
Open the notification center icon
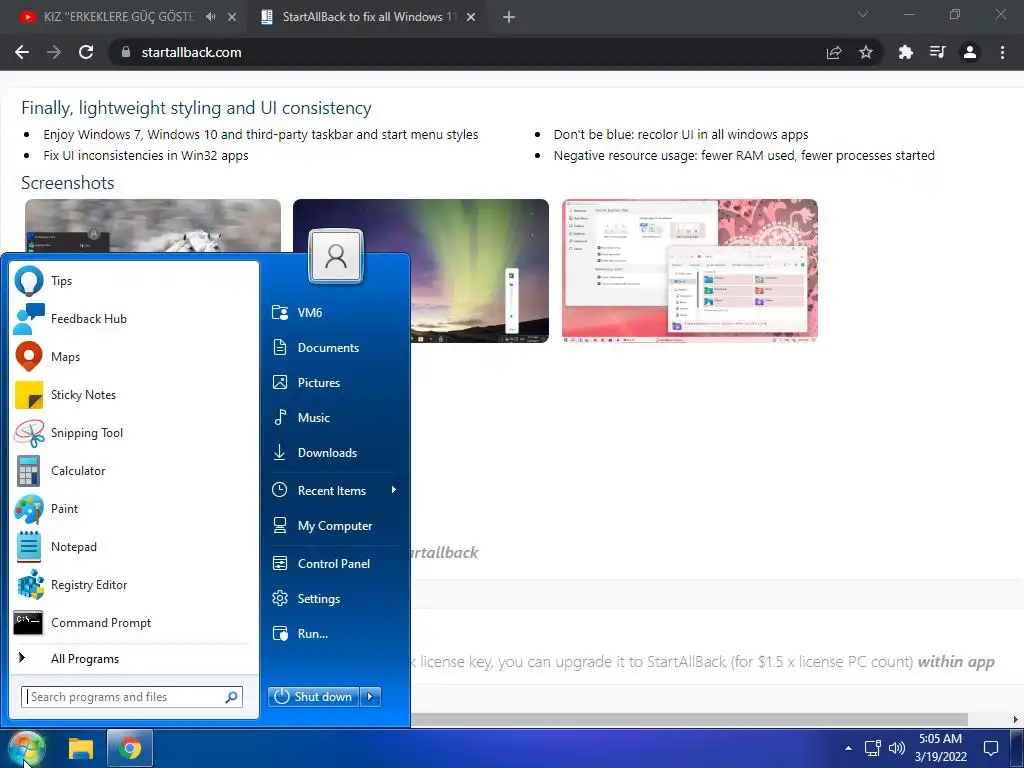tap(991, 748)
